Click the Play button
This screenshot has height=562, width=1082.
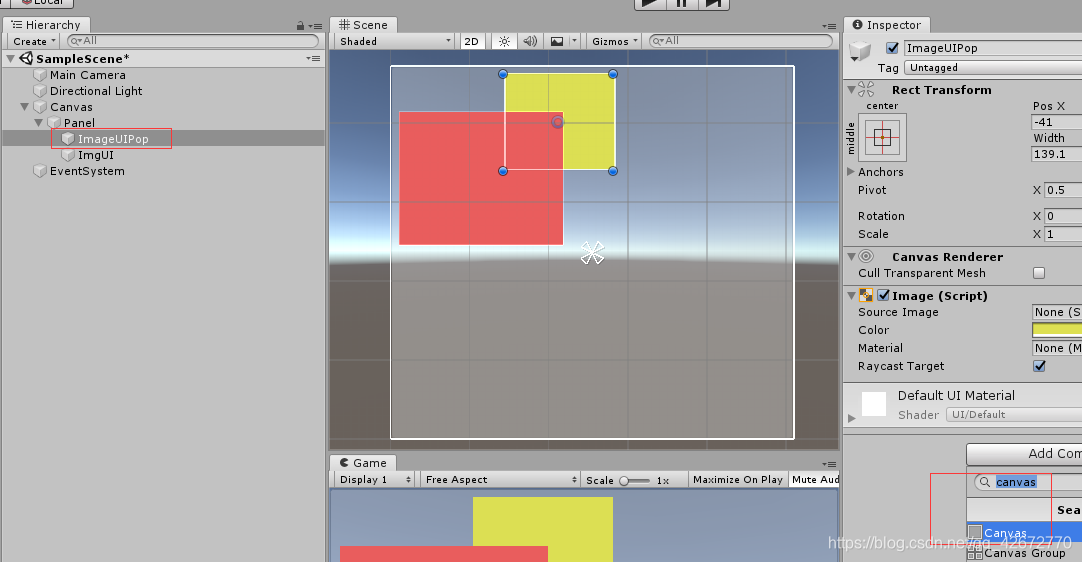click(x=650, y=3)
